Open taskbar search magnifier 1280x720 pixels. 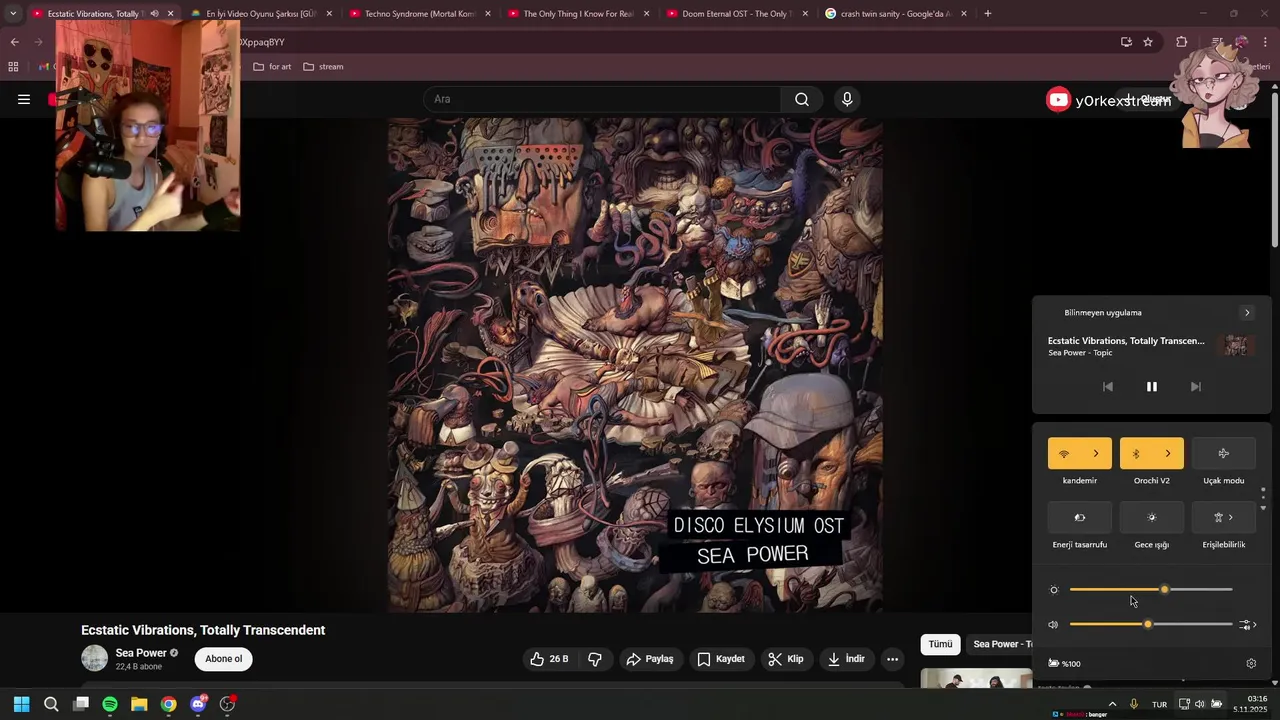(x=51, y=704)
